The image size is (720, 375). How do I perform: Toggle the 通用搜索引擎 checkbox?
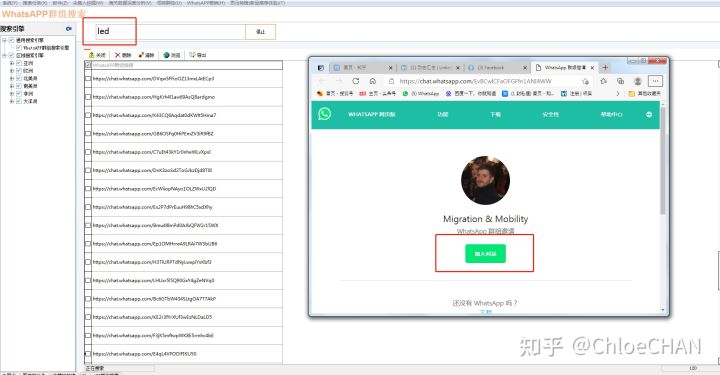(x=11, y=40)
